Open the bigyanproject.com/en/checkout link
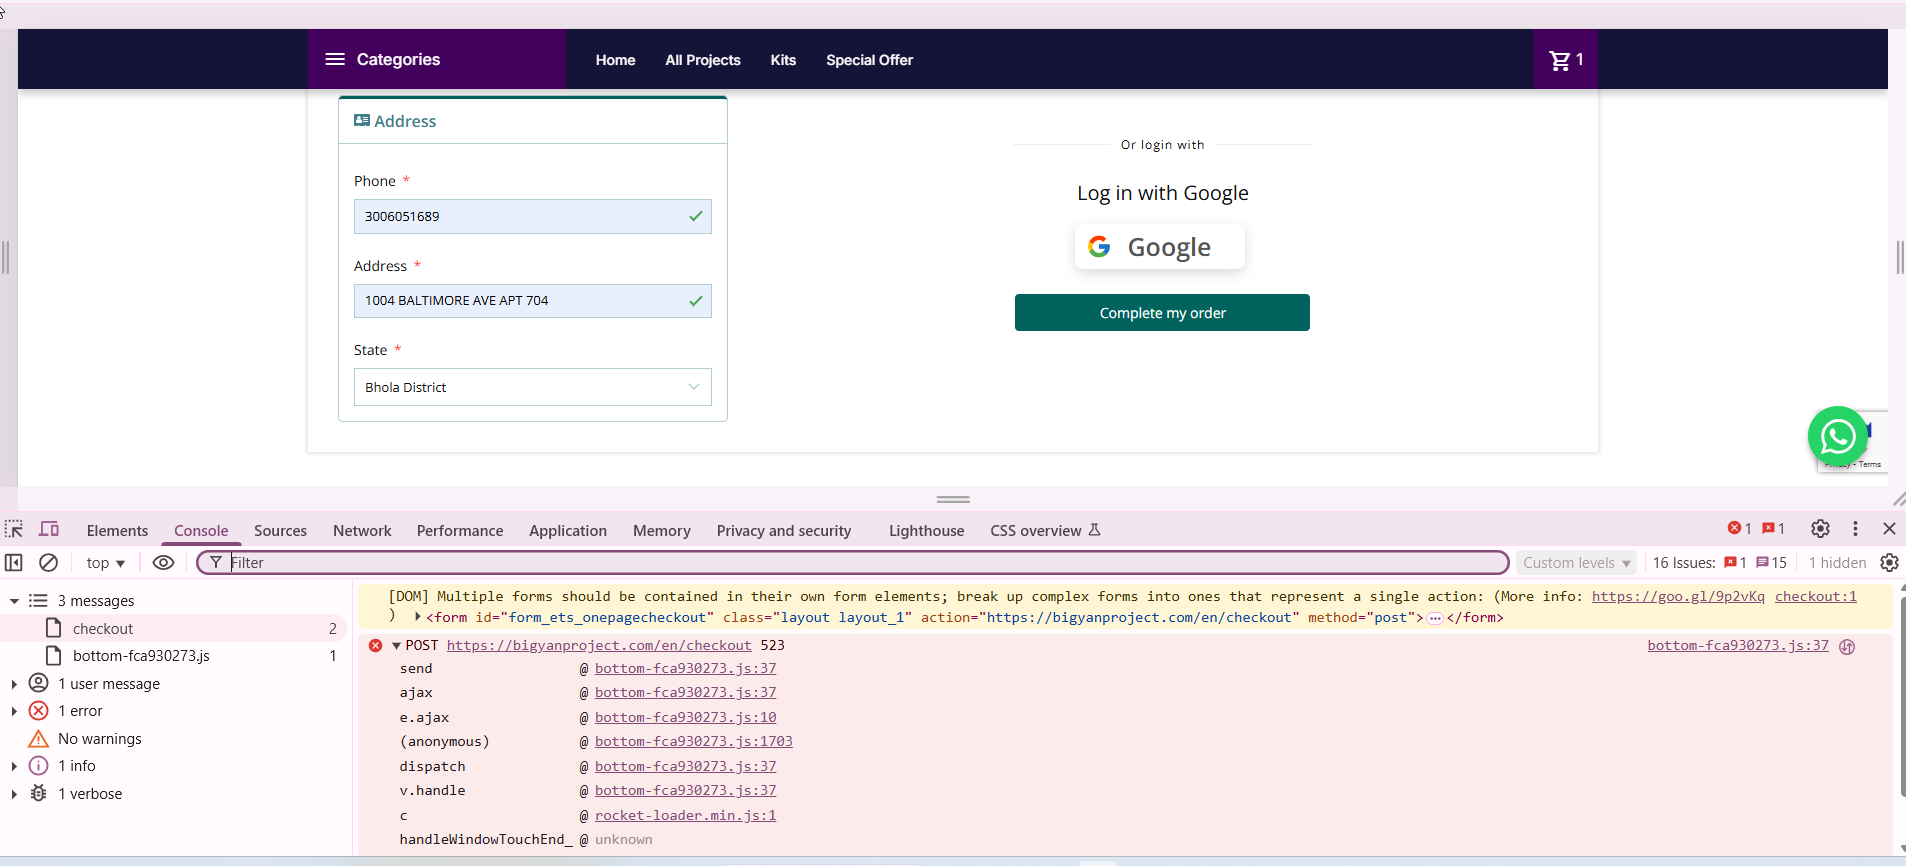The height and width of the screenshot is (866, 1906). pyautogui.click(x=599, y=646)
